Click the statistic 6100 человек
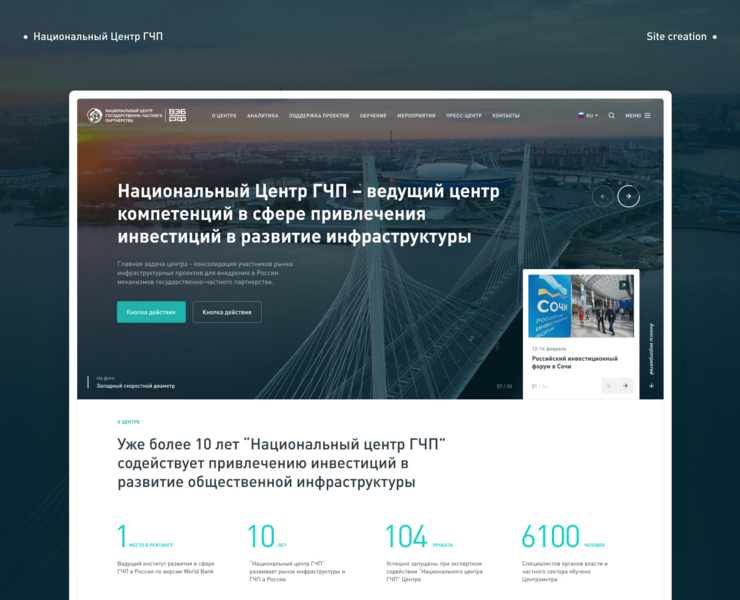Viewport: 740px width, 600px height. coord(563,537)
